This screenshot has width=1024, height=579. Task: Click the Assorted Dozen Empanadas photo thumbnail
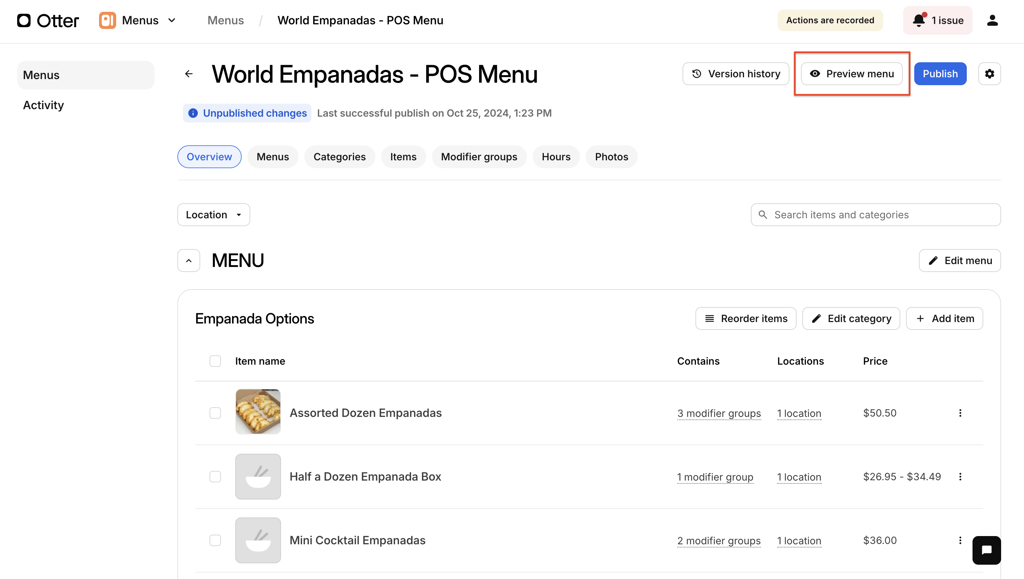[258, 412]
